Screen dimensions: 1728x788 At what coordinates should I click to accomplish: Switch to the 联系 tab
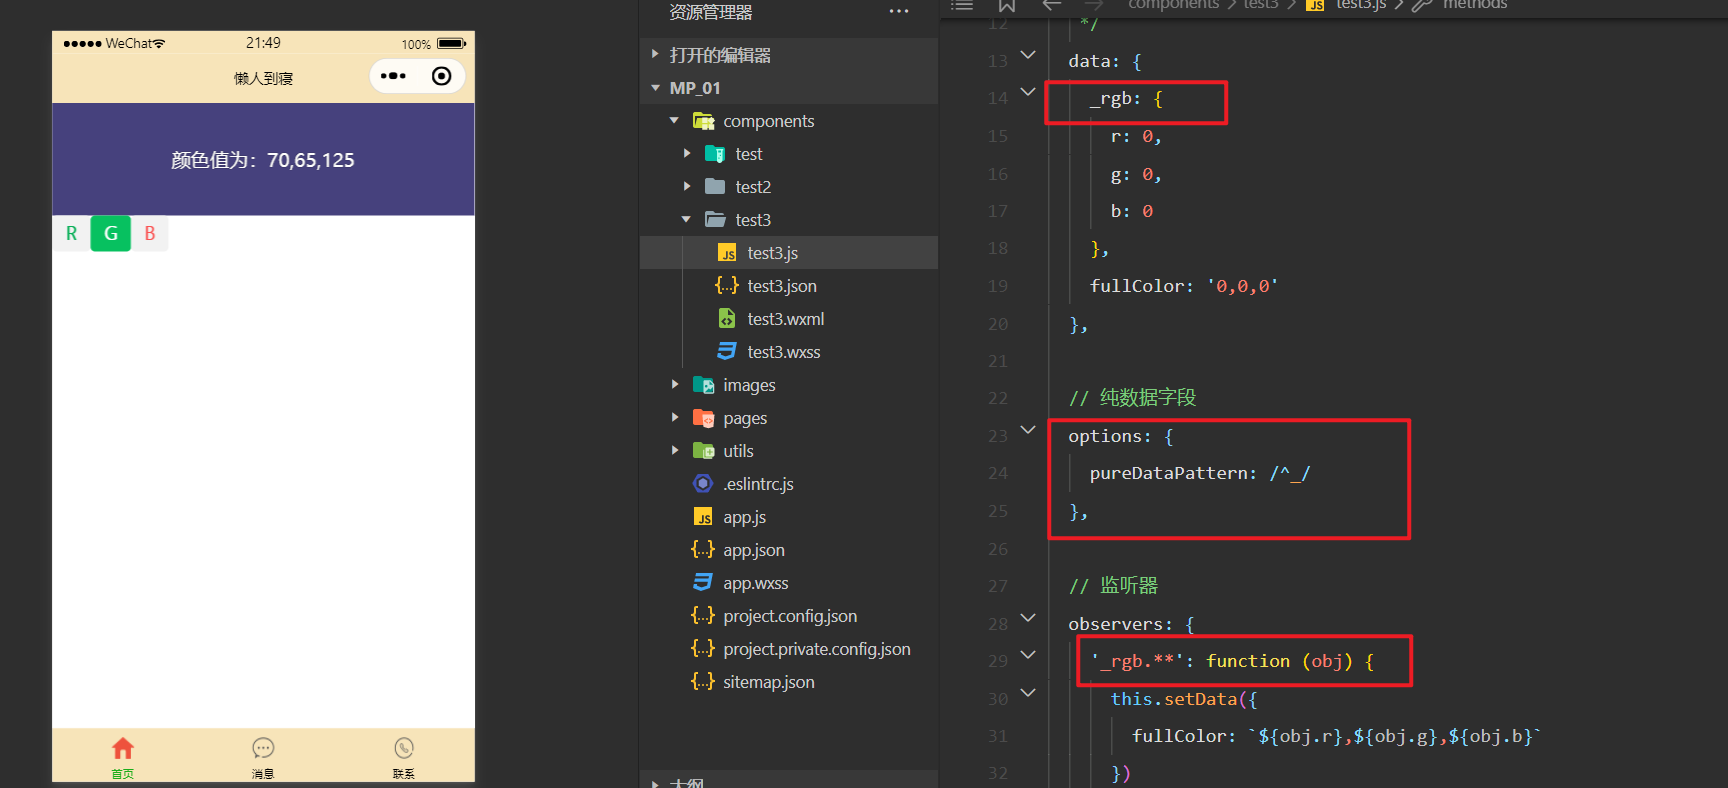click(404, 757)
